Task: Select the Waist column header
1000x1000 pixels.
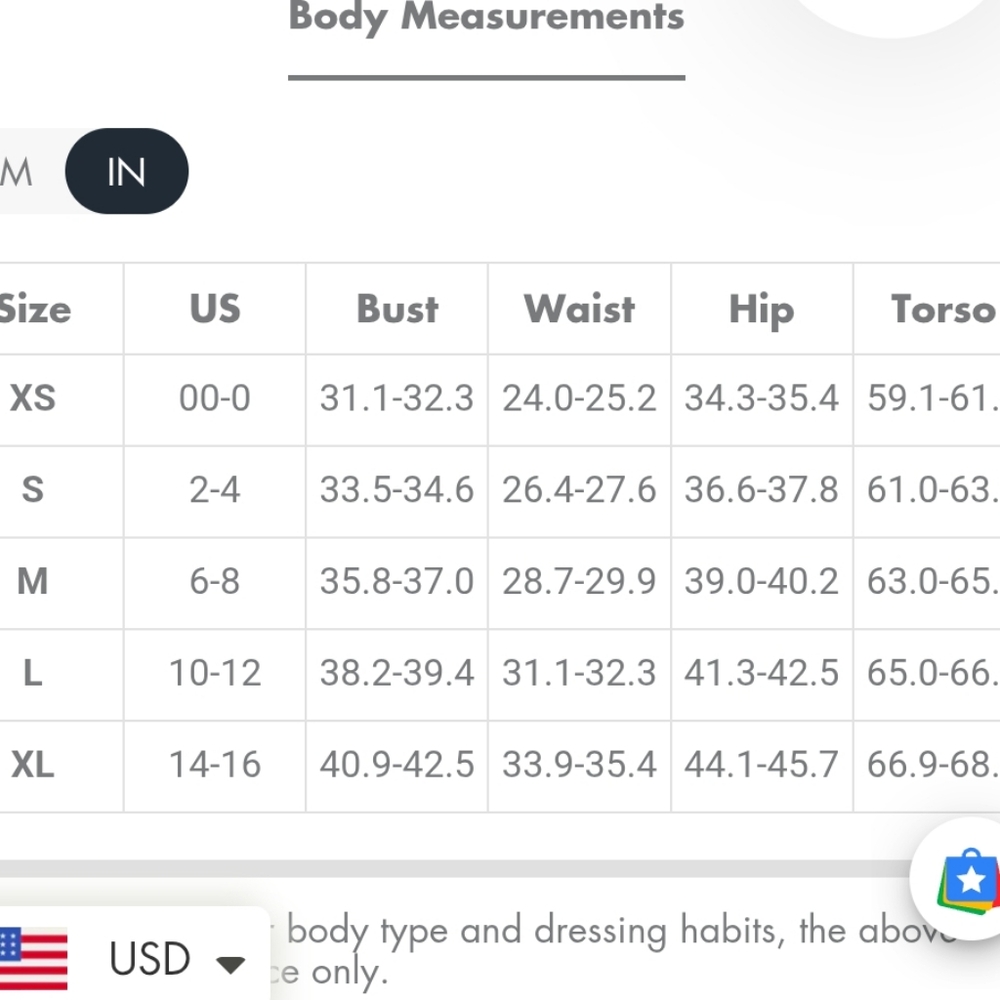Action: [x=579, y=309]
